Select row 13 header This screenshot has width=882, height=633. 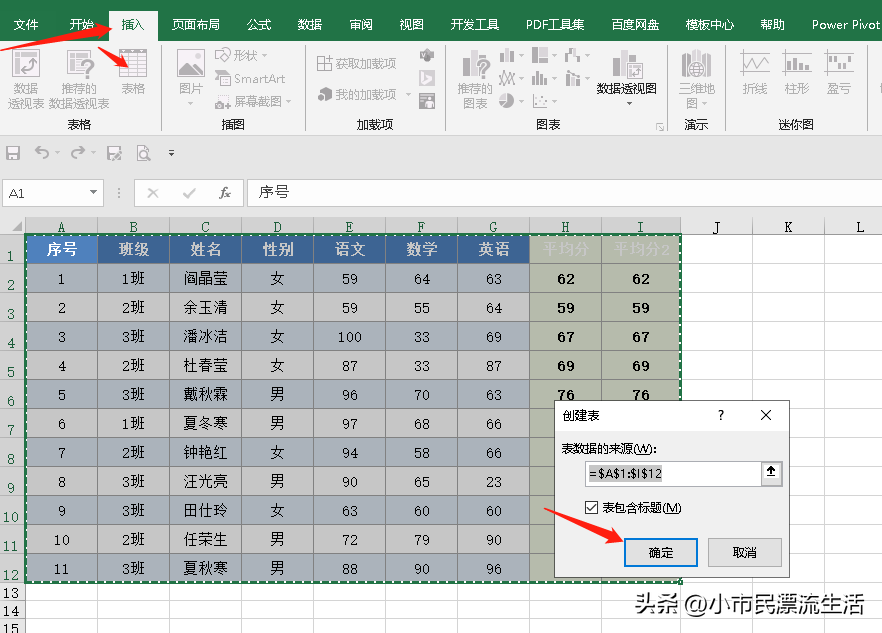(x=11, y=592)
